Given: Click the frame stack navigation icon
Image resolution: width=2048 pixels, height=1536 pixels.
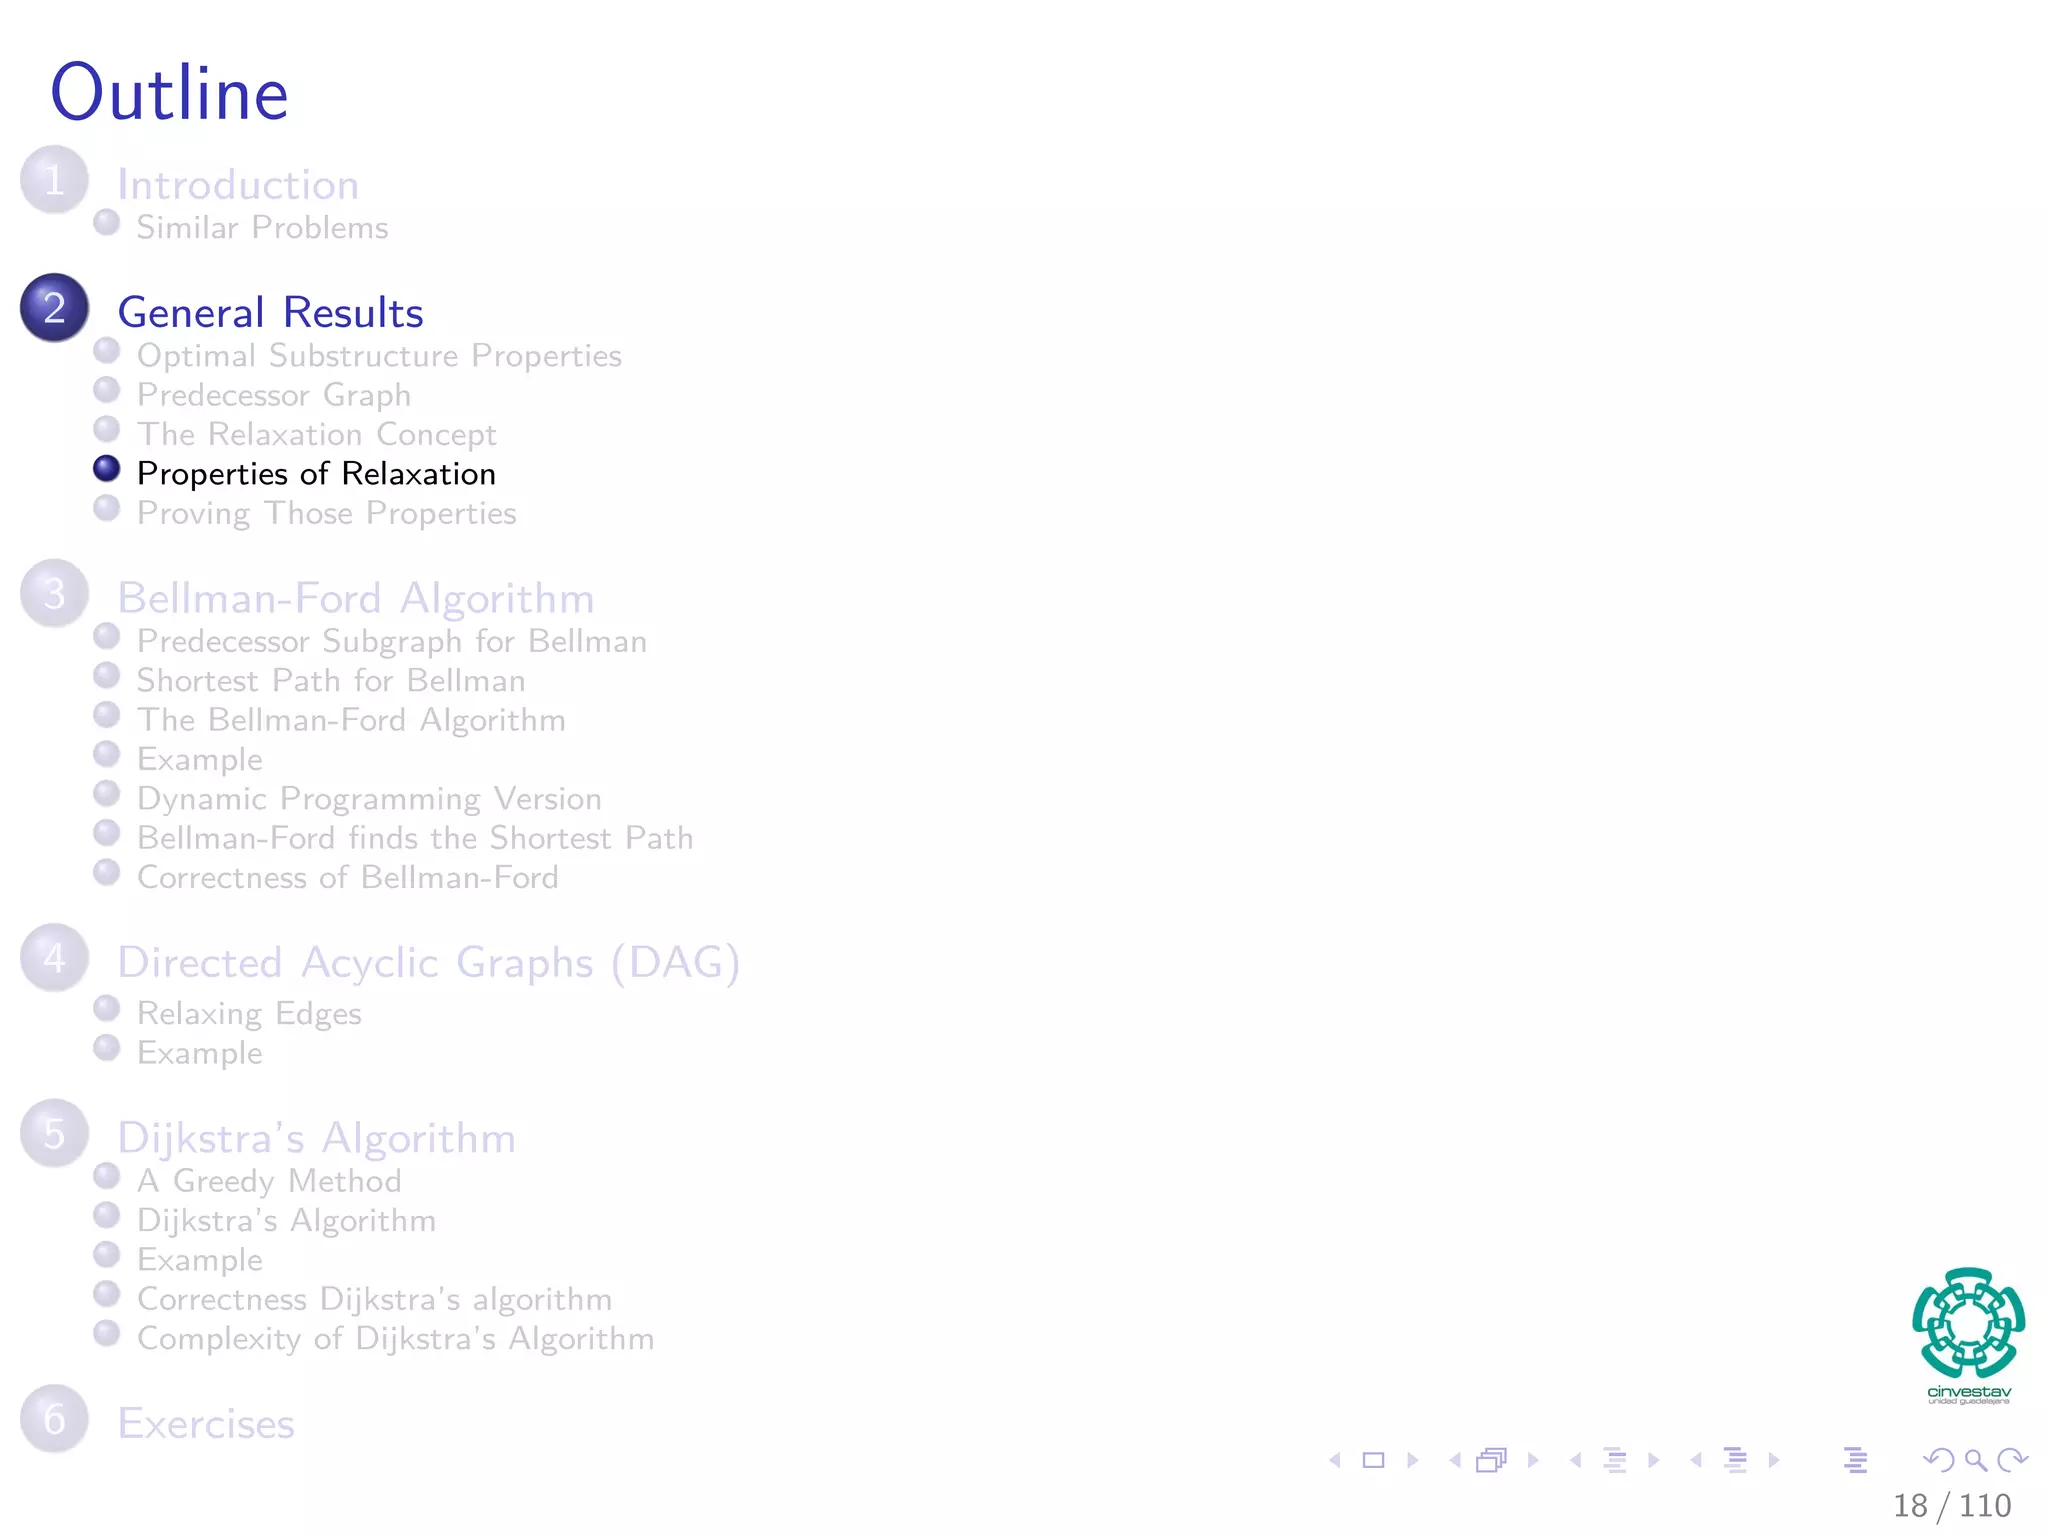Looking at the screenshot, I should tap(1491, 1460).
